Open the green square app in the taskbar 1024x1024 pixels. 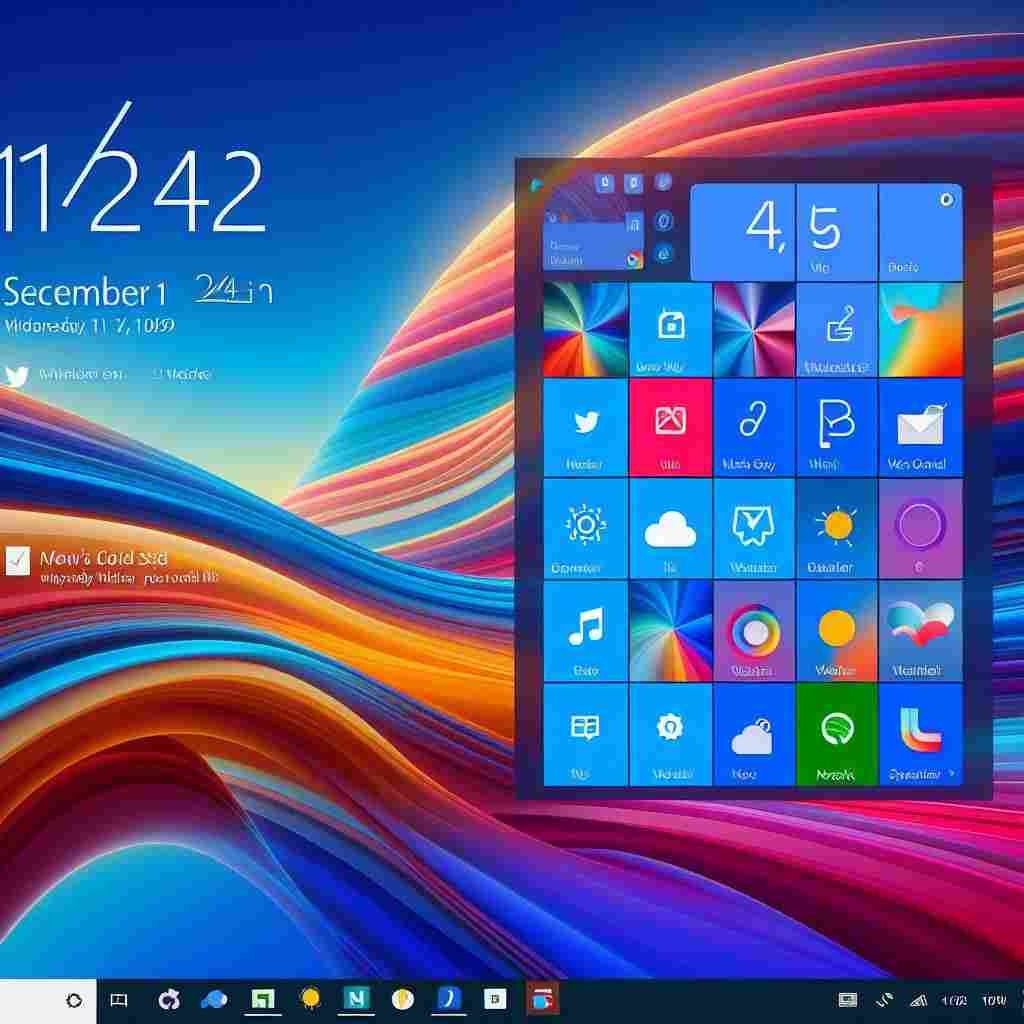tap(263, 999)
